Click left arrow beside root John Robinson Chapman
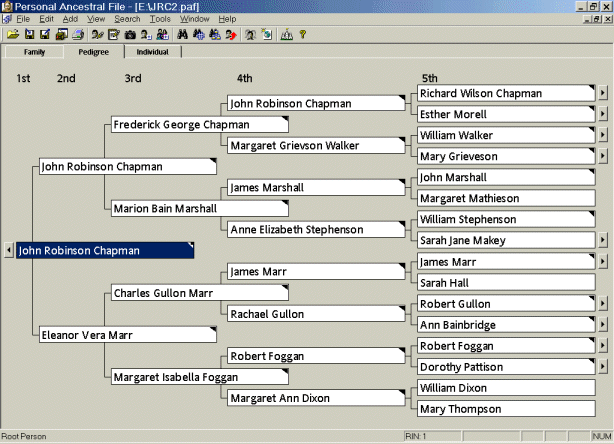The height and width of the screenshot is (444, 614). coord(9,251)
